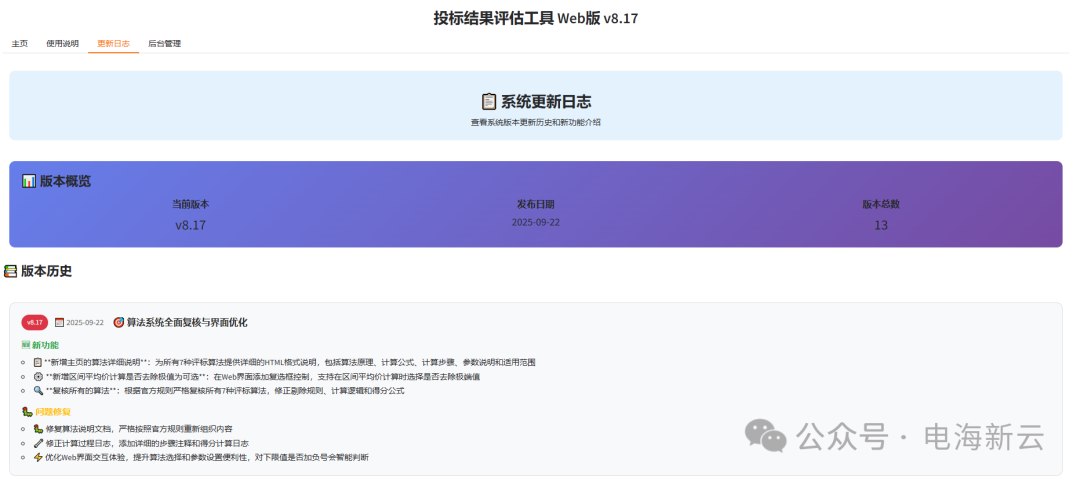The width and height of the screenshot is (1080, 481).
Task: Go to the 后台管理 tab
Action: 164,44
